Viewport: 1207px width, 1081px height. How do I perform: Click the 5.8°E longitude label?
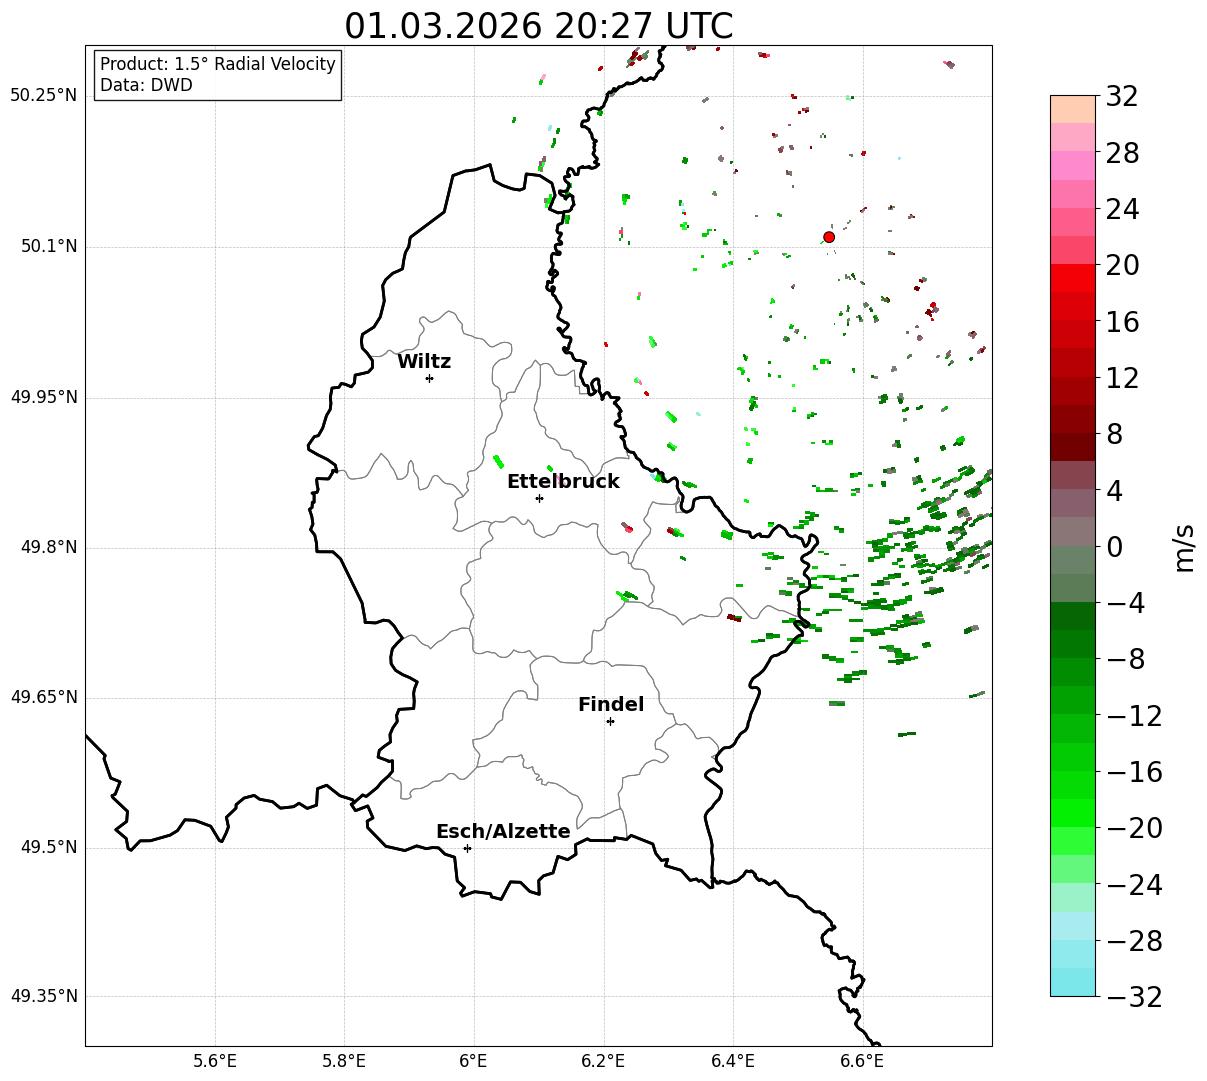click(x=344, y=1061)
